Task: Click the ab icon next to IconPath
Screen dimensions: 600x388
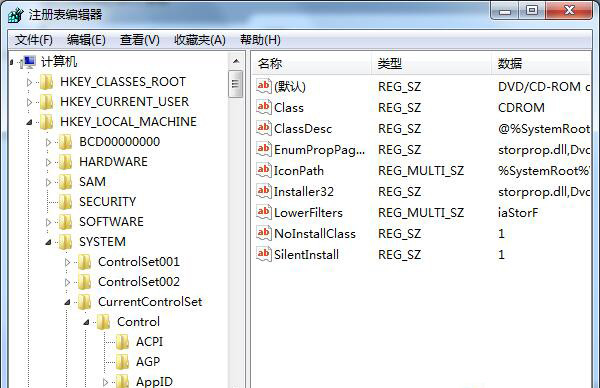Action: (x=264, y=170)
